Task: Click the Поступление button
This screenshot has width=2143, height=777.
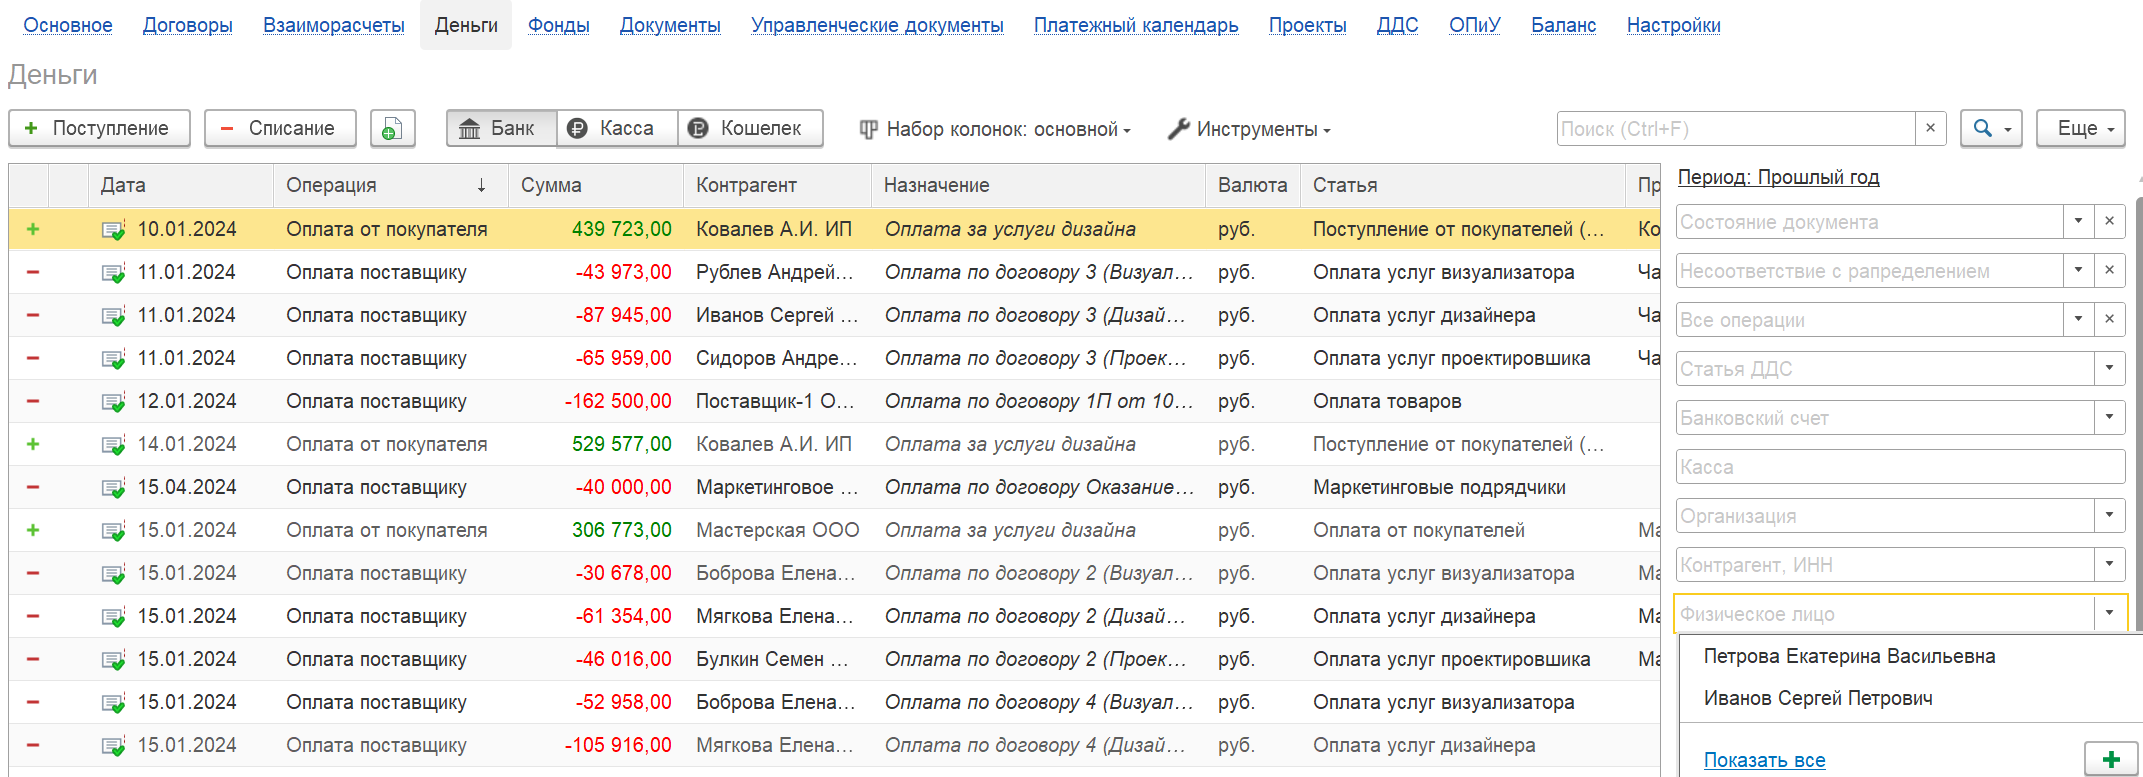Action: 99,129
